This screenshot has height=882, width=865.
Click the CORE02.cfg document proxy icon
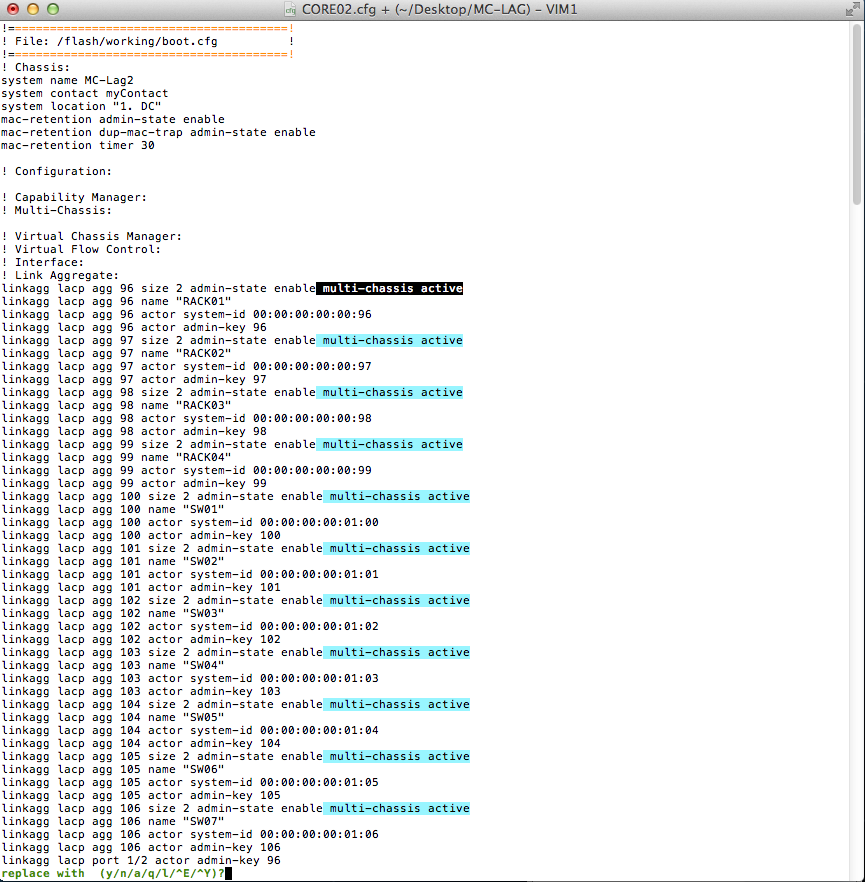click(292, 9)
